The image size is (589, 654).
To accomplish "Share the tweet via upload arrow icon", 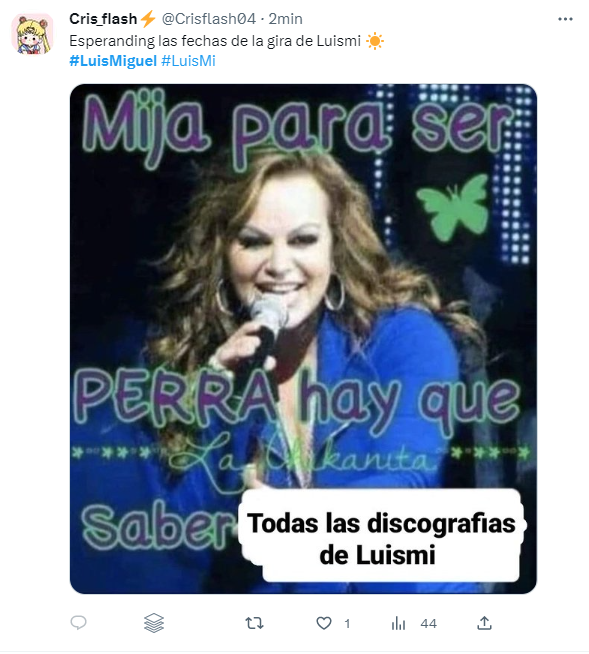I will [484, 623].
